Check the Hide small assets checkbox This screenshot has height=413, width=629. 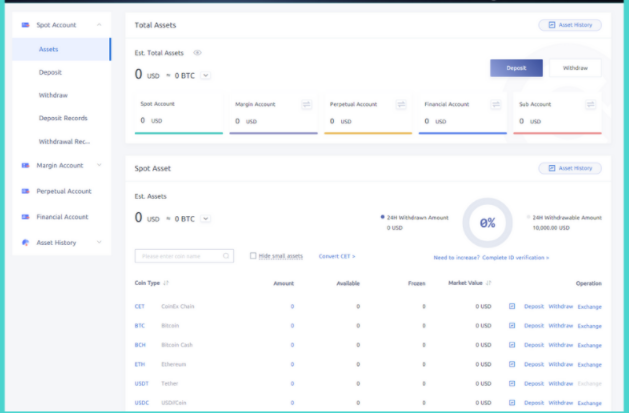(254, 256)
